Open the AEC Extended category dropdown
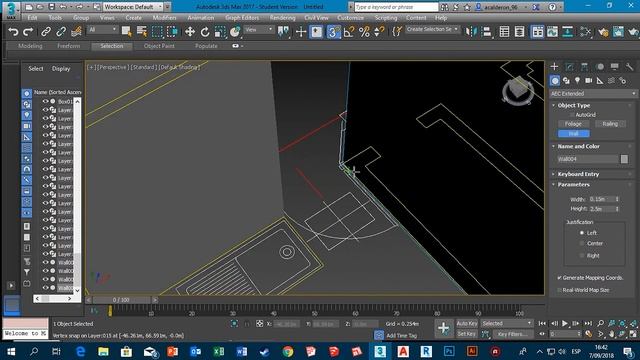Viewport: 640px width, 360px height. [593, 94]
